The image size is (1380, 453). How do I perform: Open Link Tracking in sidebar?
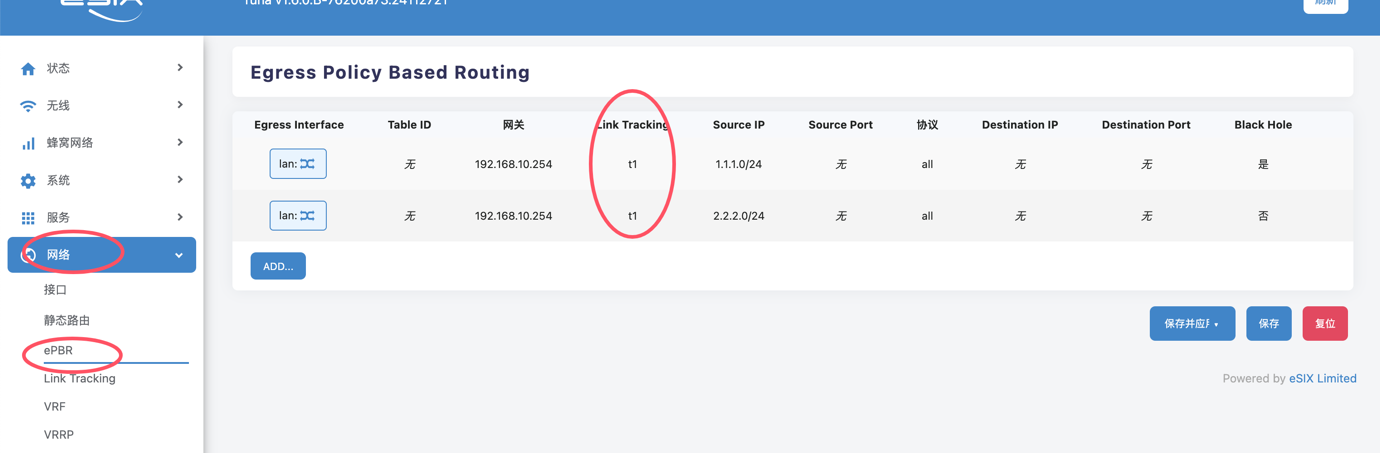[x=80, y=379]
